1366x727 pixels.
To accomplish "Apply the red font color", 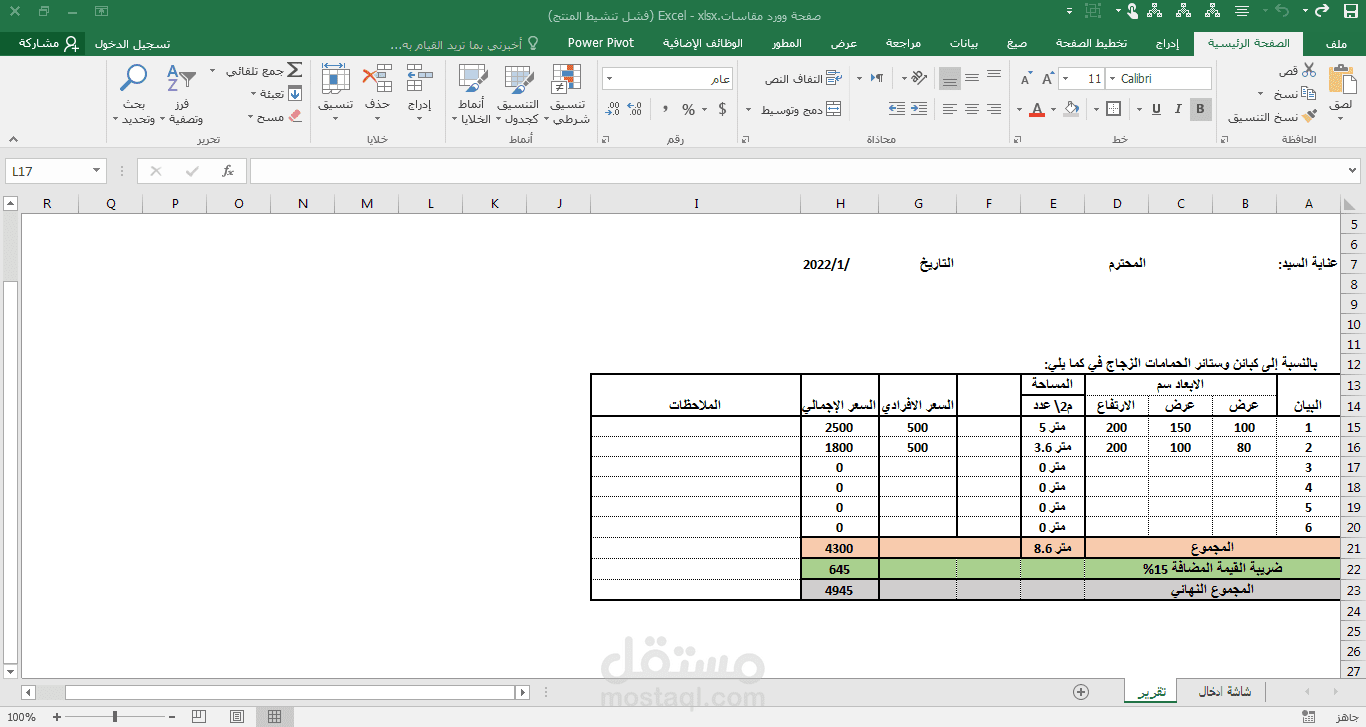I will coord(1037,109).
